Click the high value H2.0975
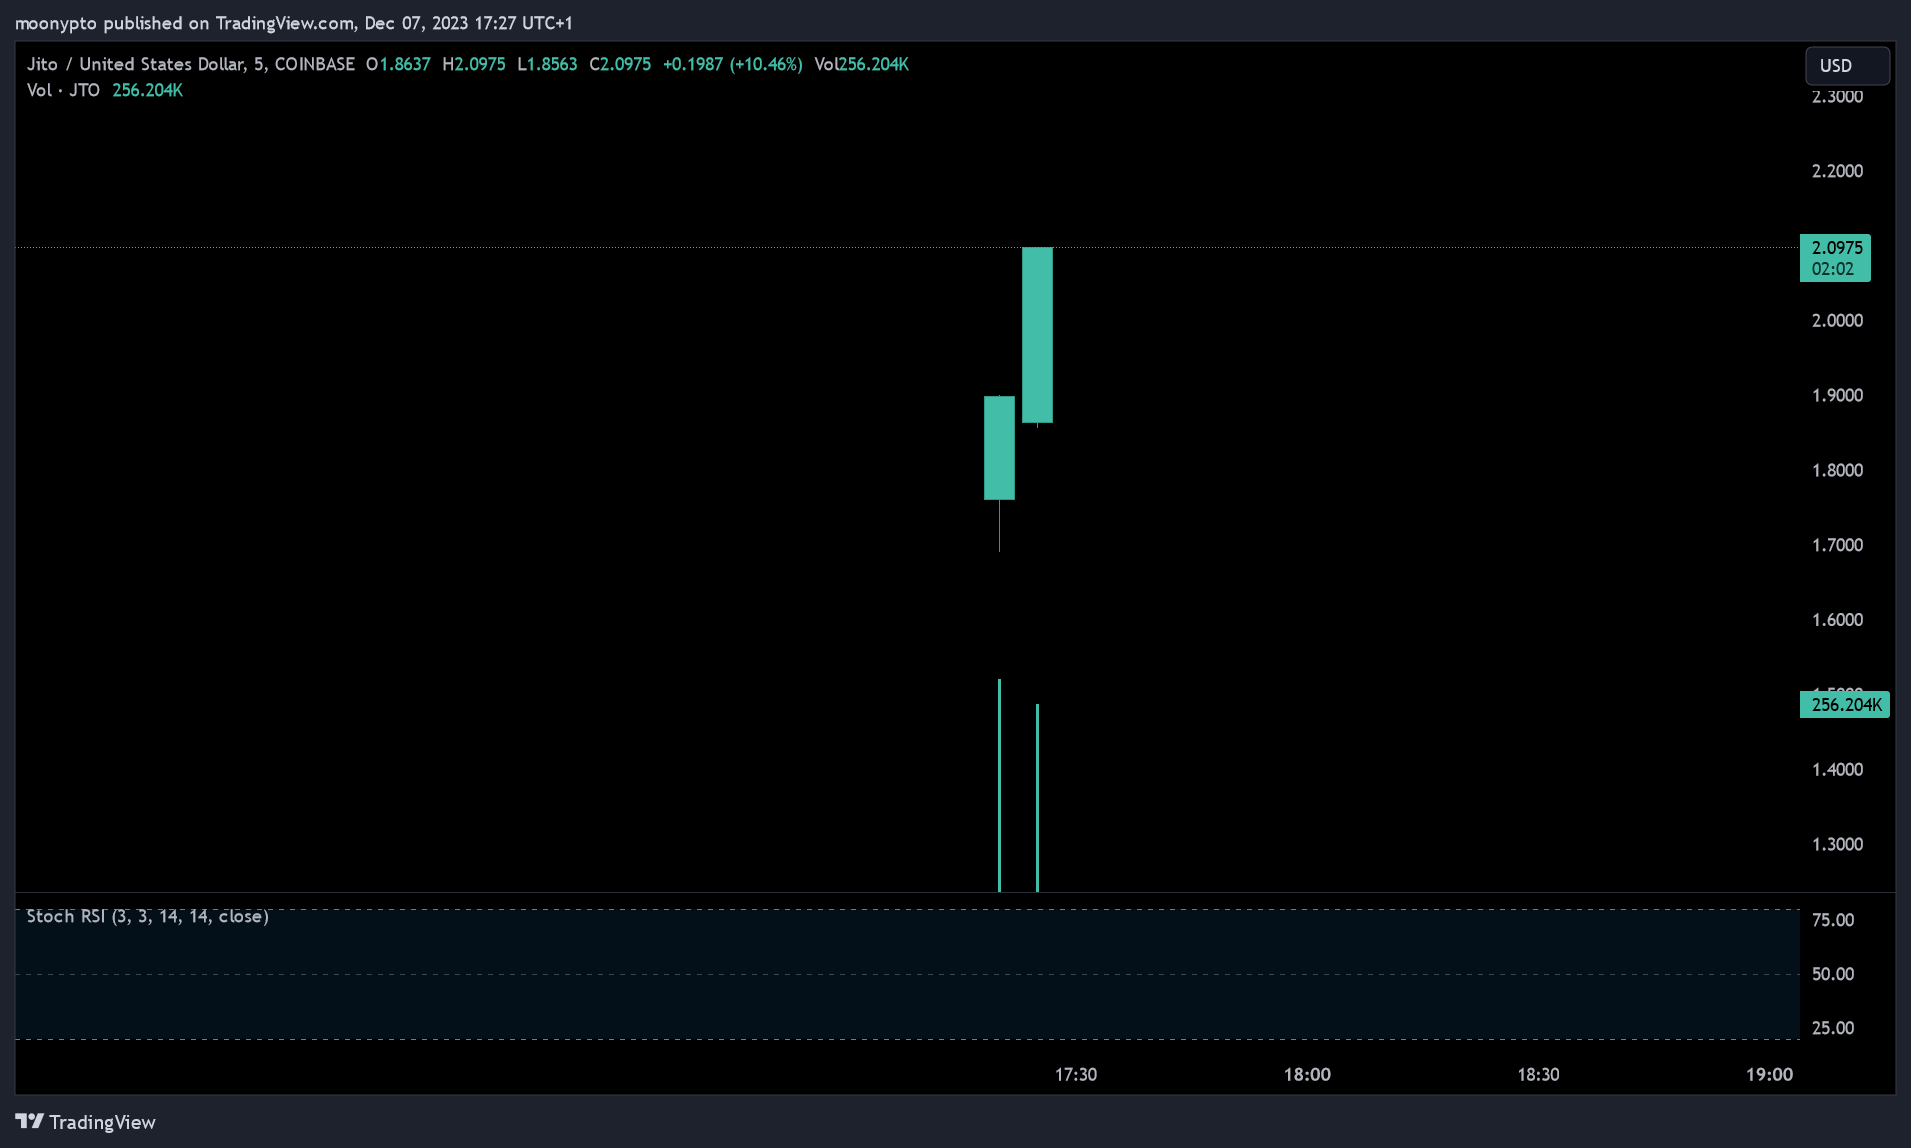This screenshot has width=1911, height=1148. click(x=474, y=64)
